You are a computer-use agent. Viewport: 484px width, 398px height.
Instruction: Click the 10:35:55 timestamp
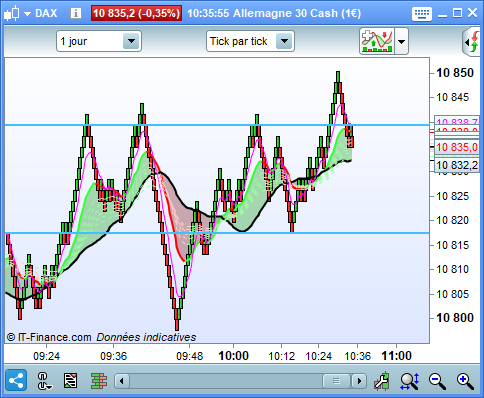(x=208, y=13)
